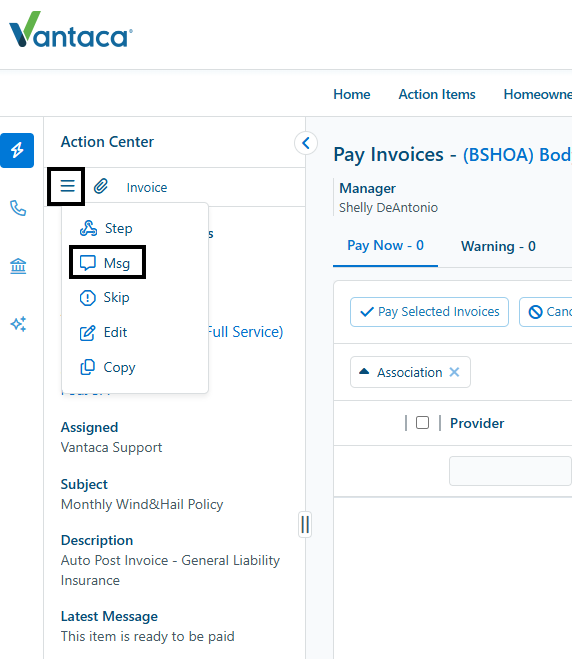Click Pay Selected Invoices button

click(x=429, y=312)
